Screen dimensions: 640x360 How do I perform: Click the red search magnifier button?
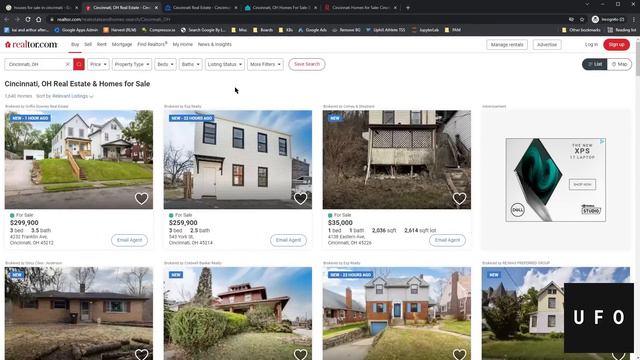pos(79,64)
